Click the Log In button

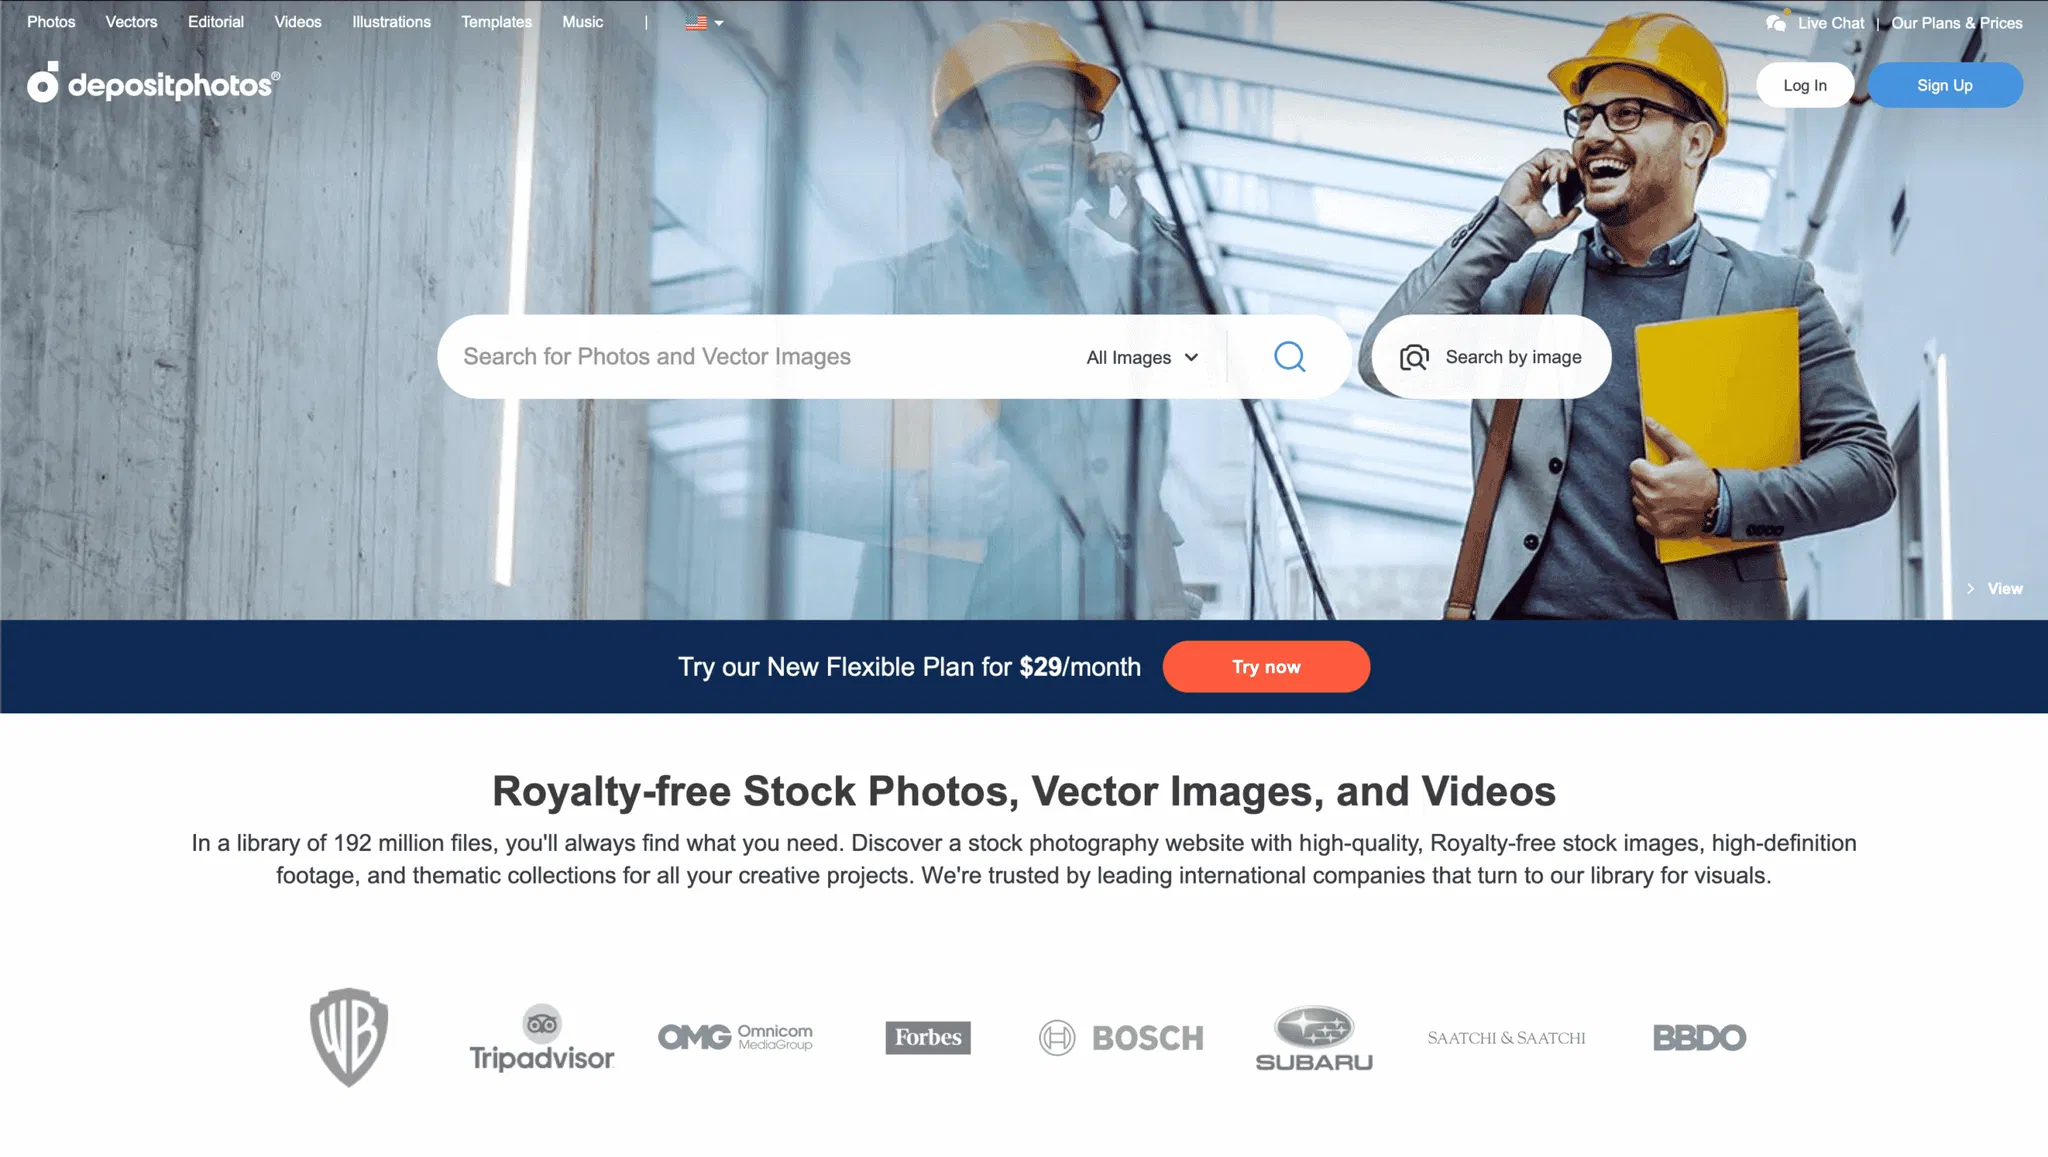point(1805,85)
